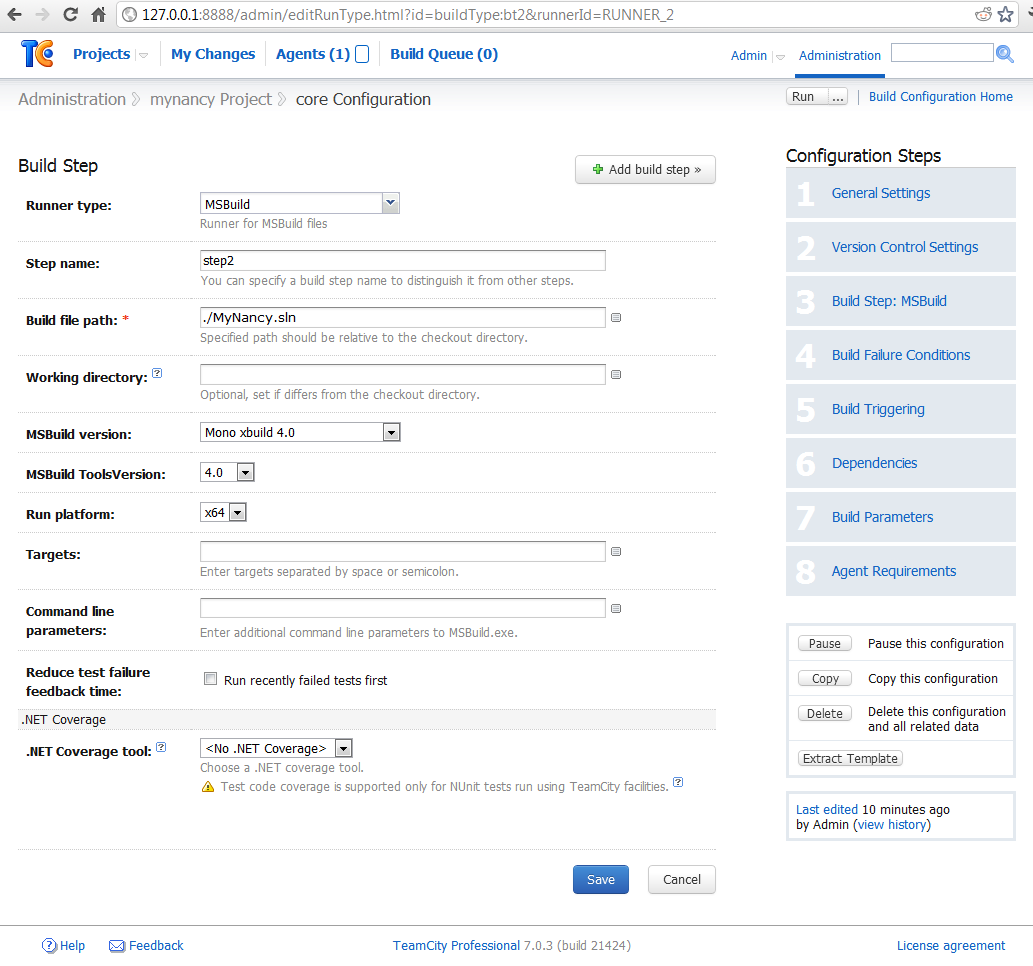Image resolution: width=1033 pixels, height=966 pixels.
Task: Expand the Admin user menu arrow
Action: pos(780,57)
